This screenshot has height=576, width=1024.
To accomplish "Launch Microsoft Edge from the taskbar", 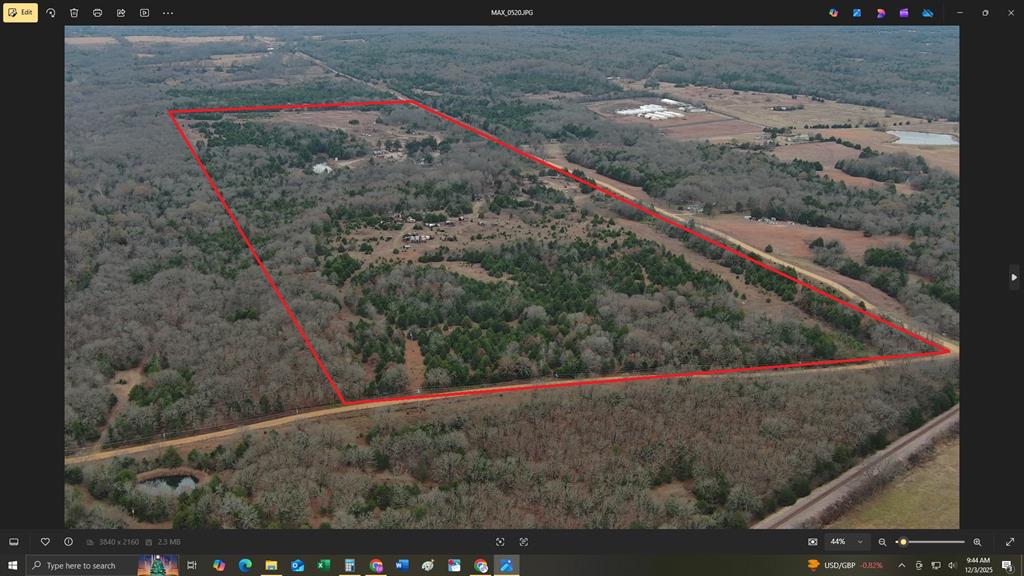I will point(245,565).
